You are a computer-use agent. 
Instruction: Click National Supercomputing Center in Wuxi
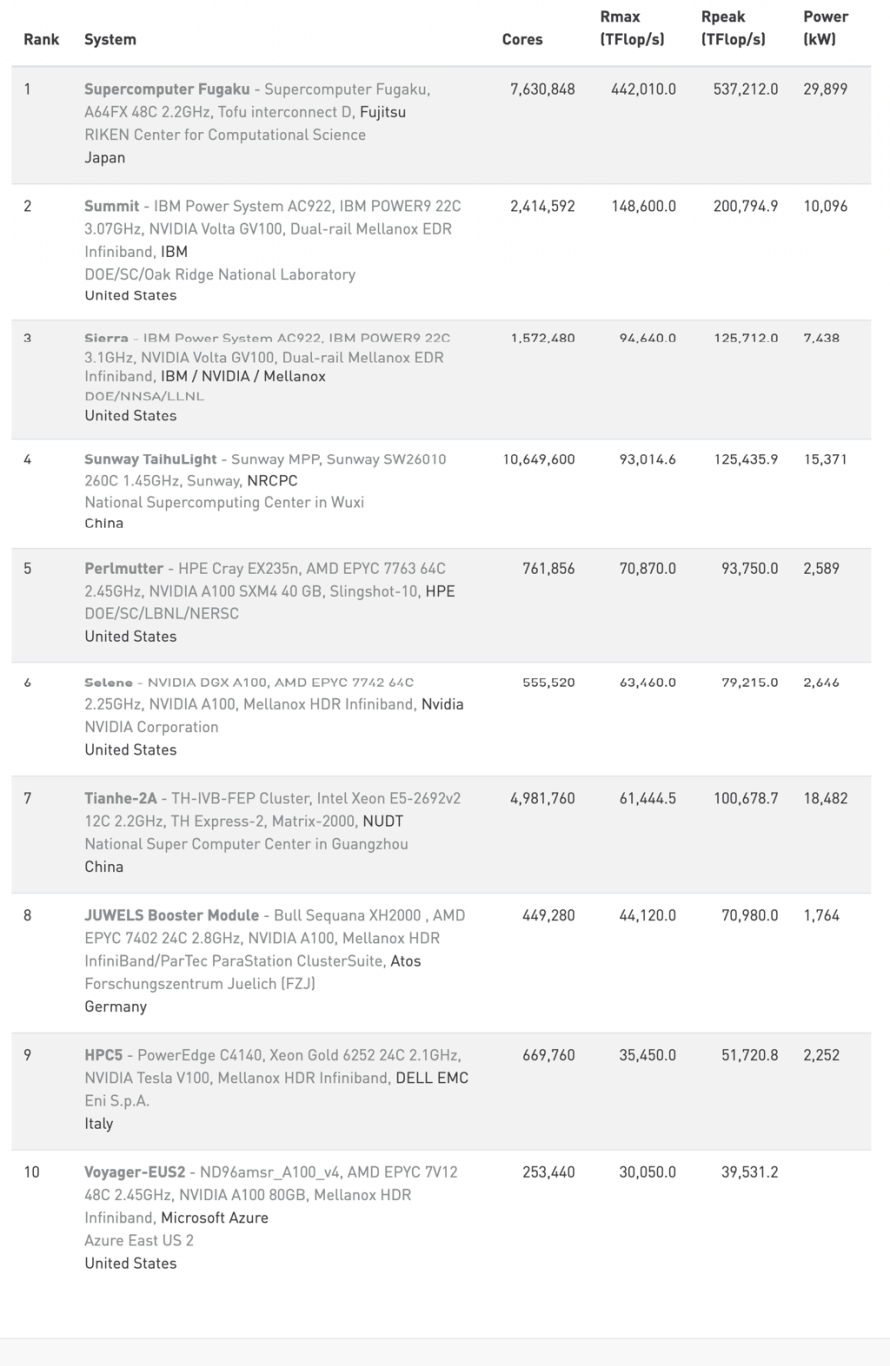(x=224, y=502)
